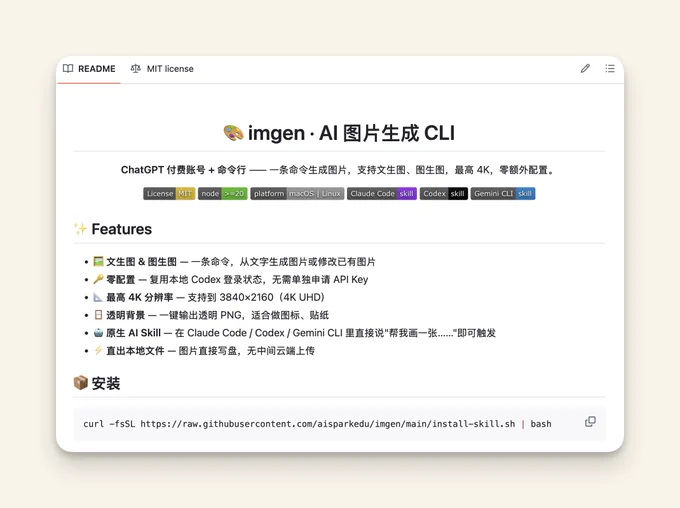This screenshot has width=680, height=508.
Task: Click the License MIT badge
Action: coord(169,193)
